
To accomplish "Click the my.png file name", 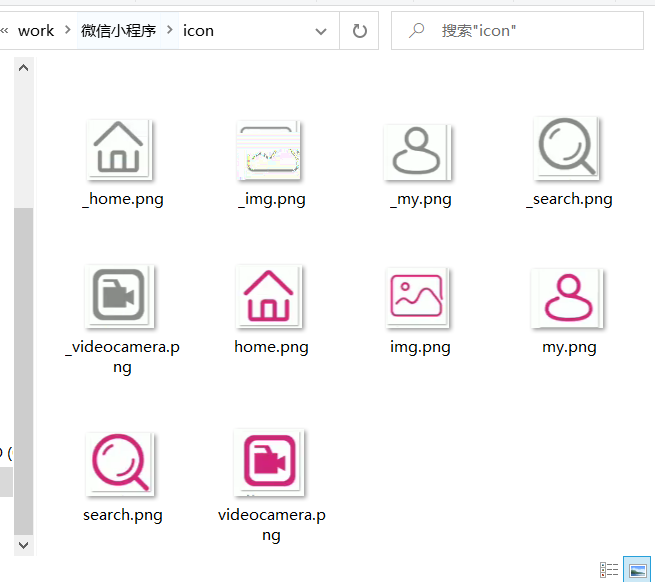I will point(569,347).
